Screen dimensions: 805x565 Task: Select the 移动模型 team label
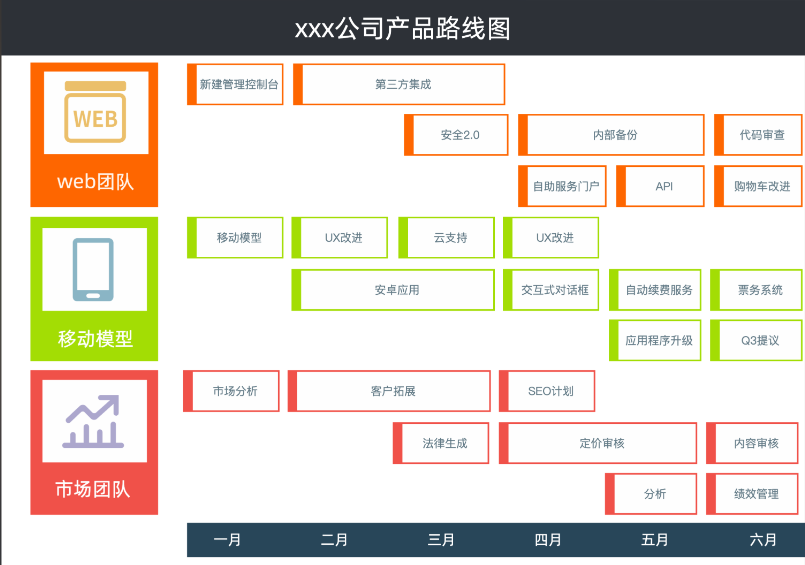(95, 339)
